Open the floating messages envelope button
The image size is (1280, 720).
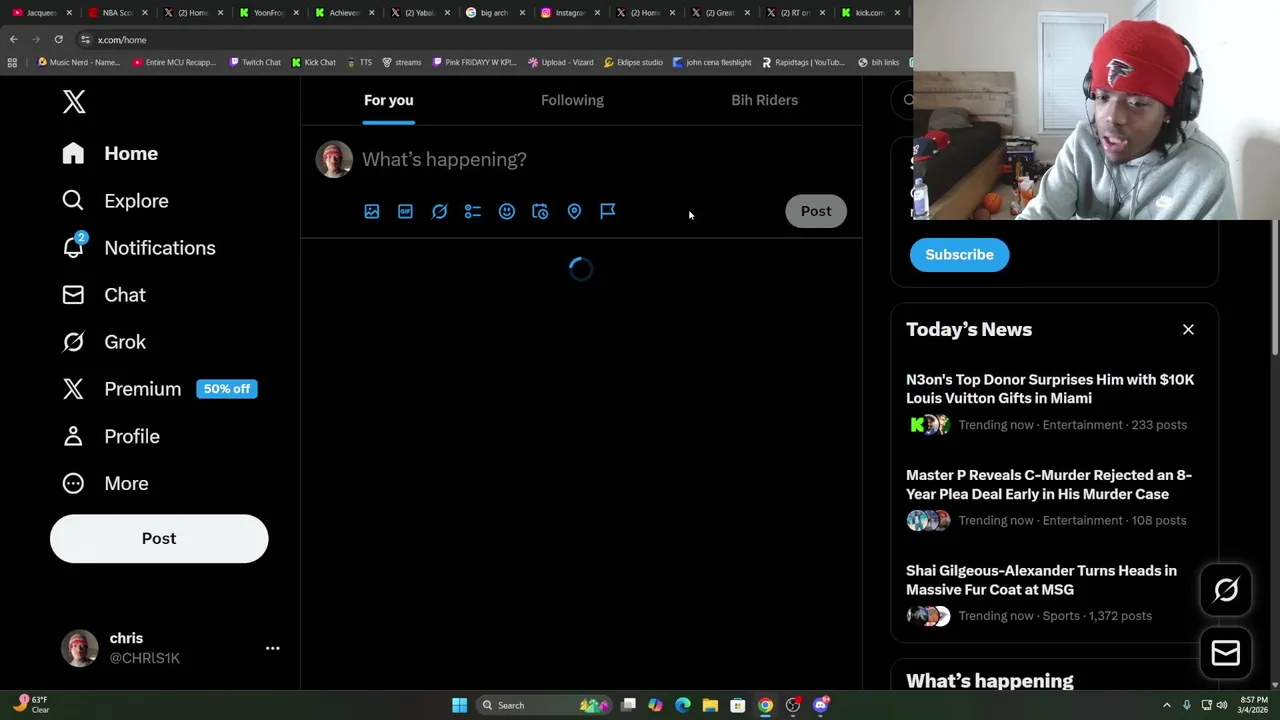click(x=1226, y=653)
